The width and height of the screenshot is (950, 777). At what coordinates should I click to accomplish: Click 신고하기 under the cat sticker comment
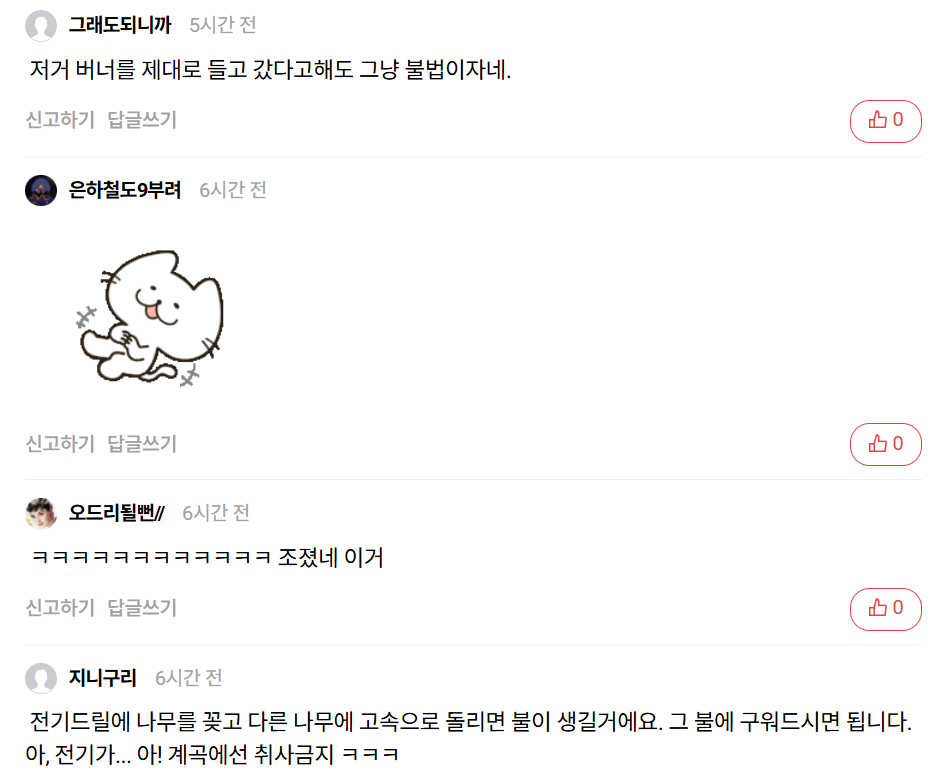coord(60,444)
